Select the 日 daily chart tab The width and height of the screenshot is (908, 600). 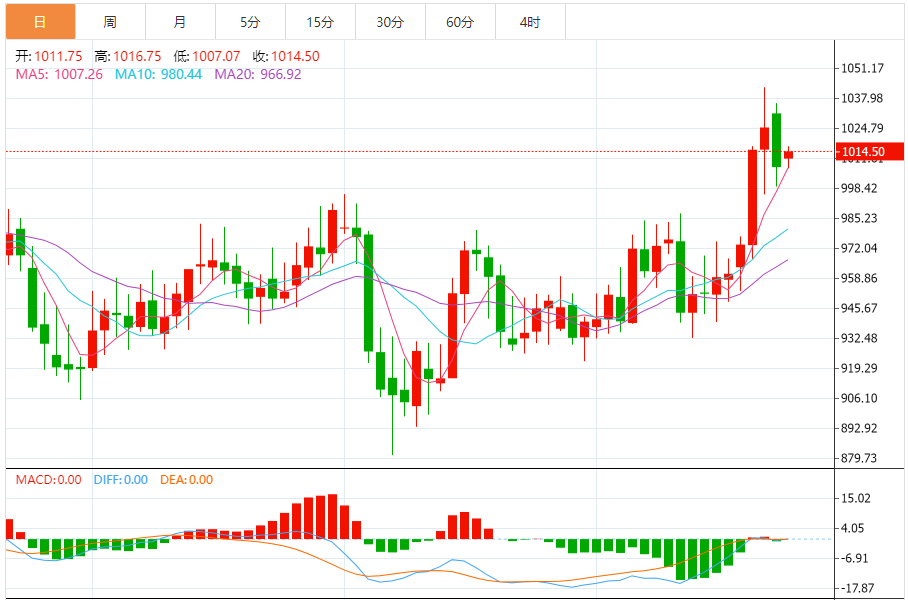[x=41, y=22]
